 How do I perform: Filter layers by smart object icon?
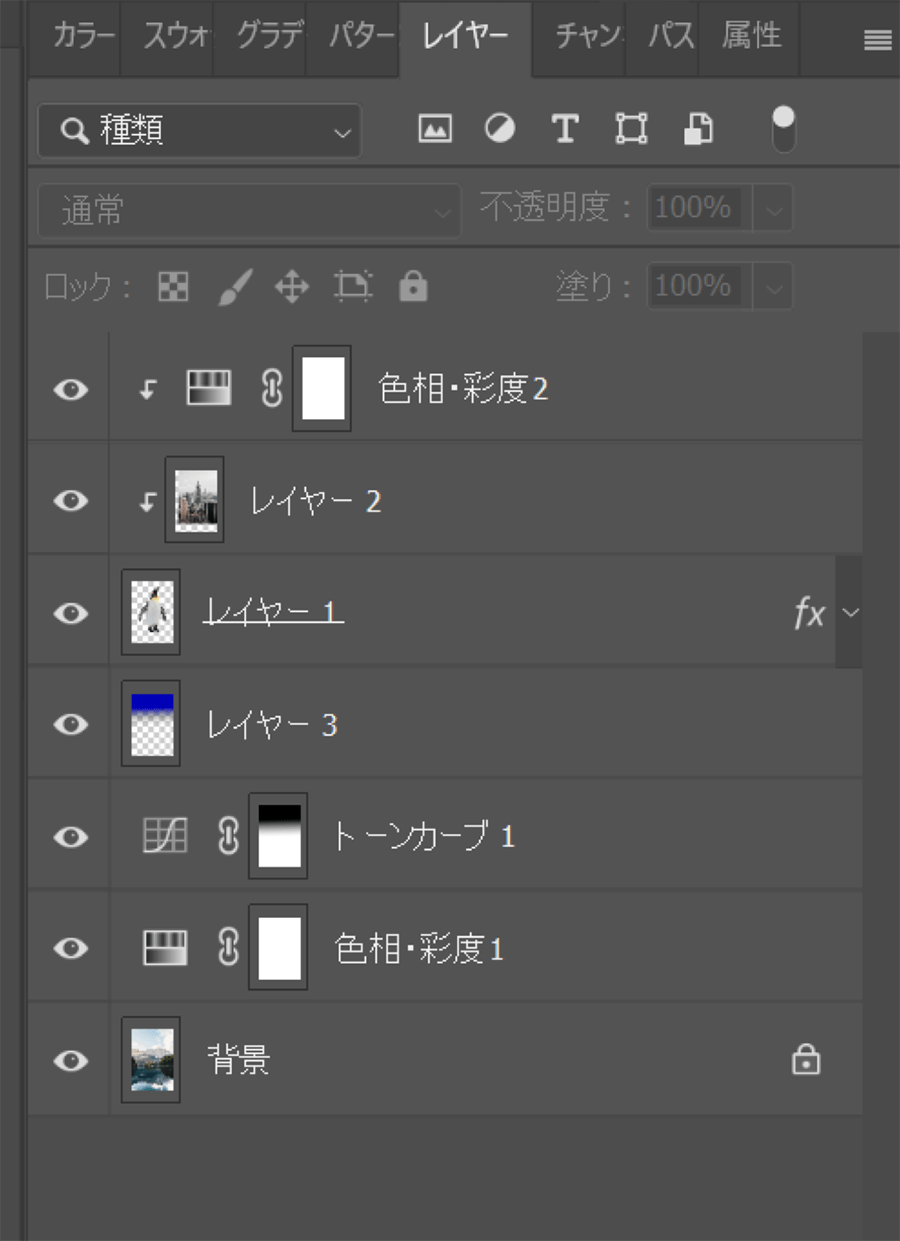coord(698,129)
